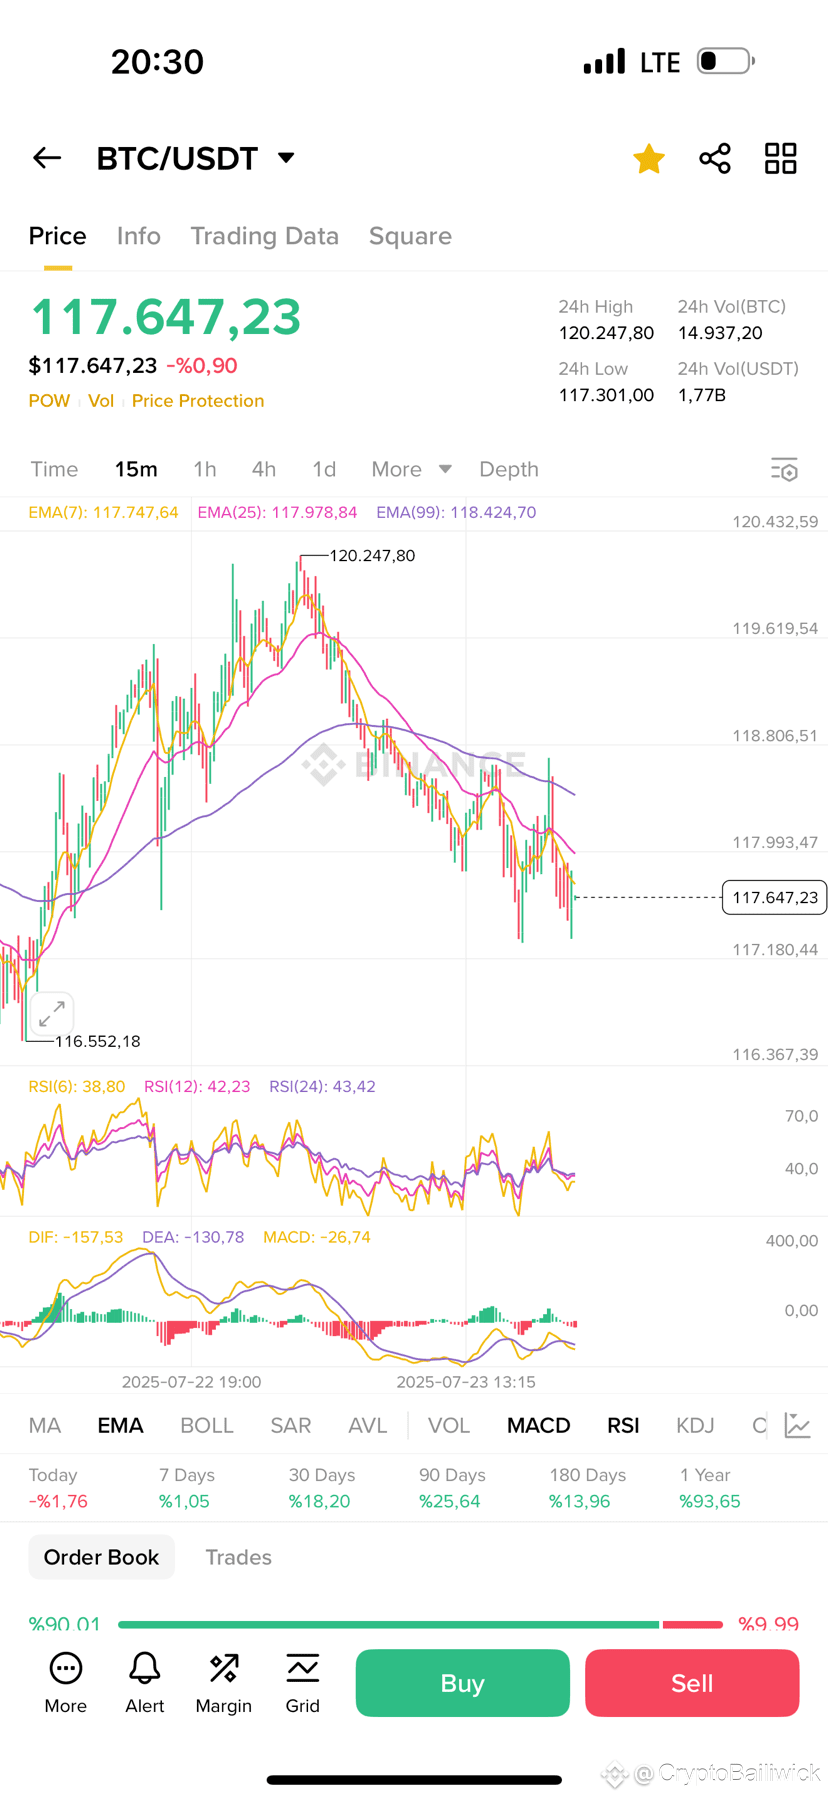Screen dimensions: 828x1800
Task: Switch to the Depth chart view
Action: [x=509, y=469]
